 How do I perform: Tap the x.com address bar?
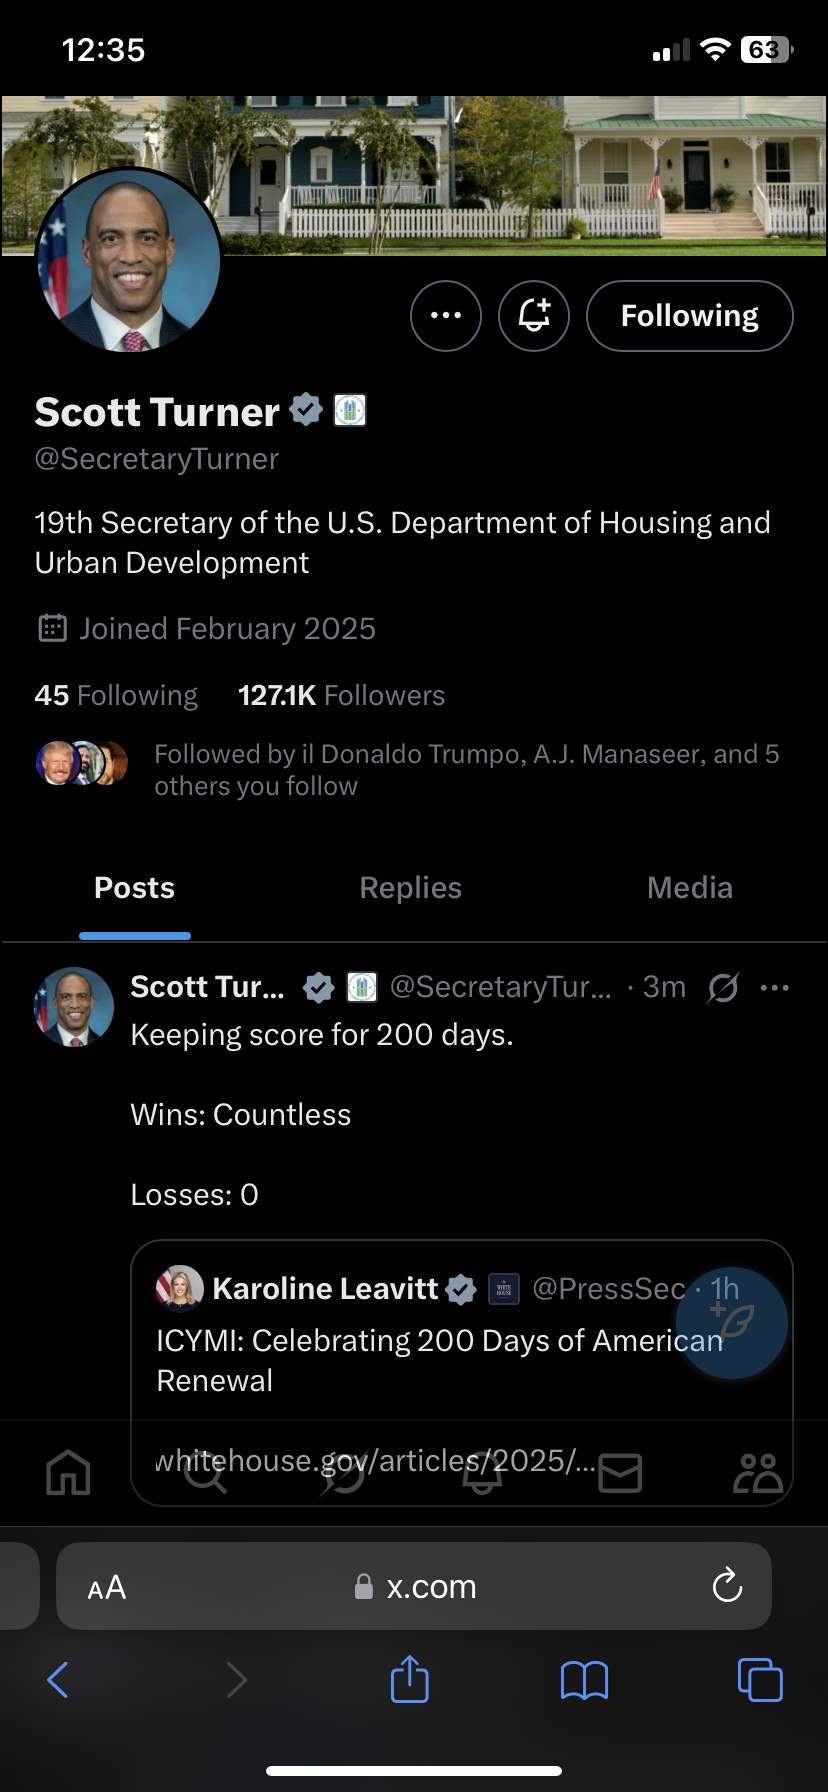414,1586
